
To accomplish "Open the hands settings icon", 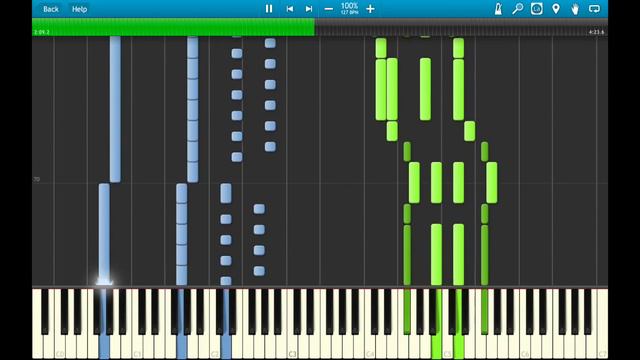I will (x=575, y=9).
